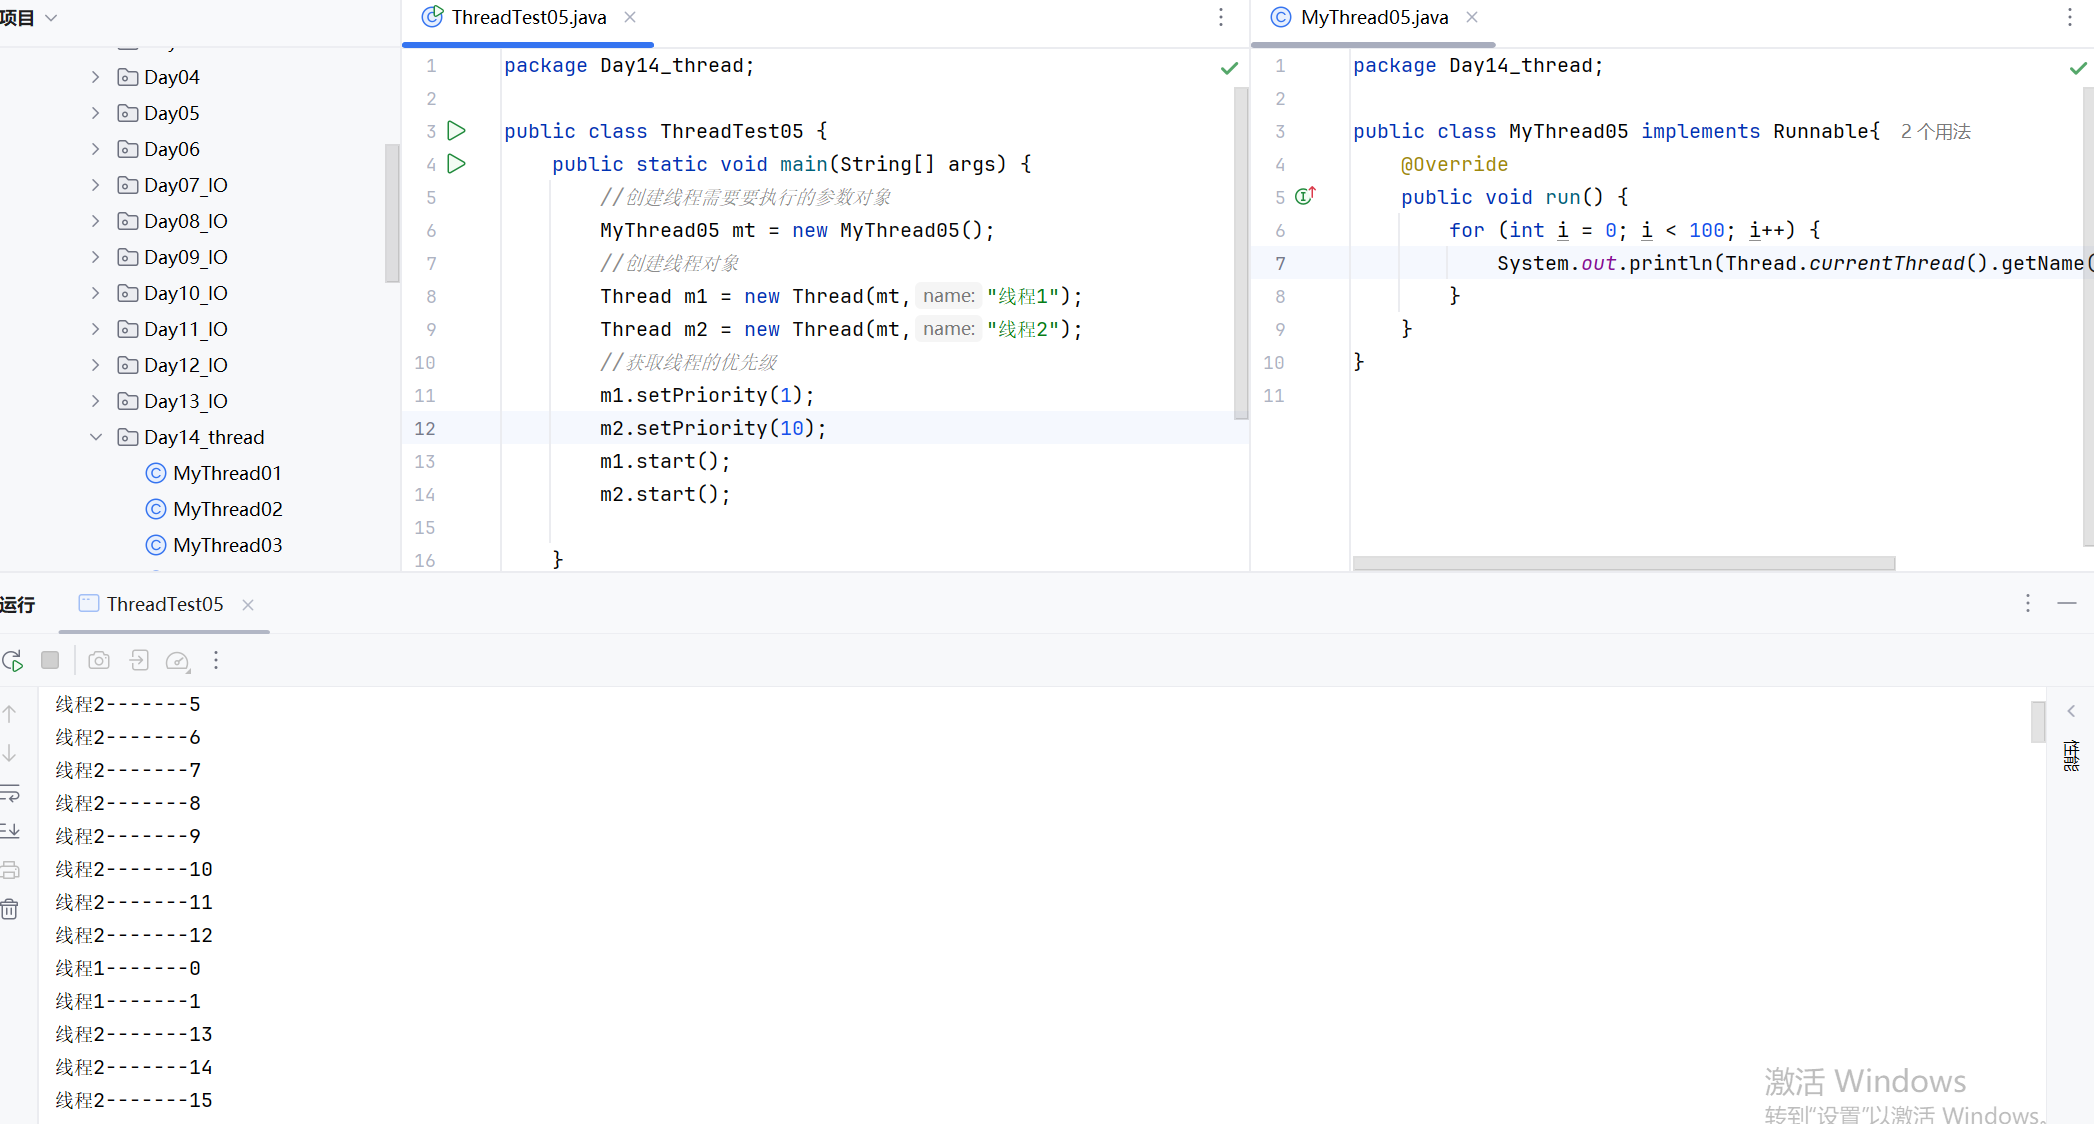This screenshot has height=1124, width=2094.
Task: Click the down arrow in console sidebar
Action: click(10, 753)
